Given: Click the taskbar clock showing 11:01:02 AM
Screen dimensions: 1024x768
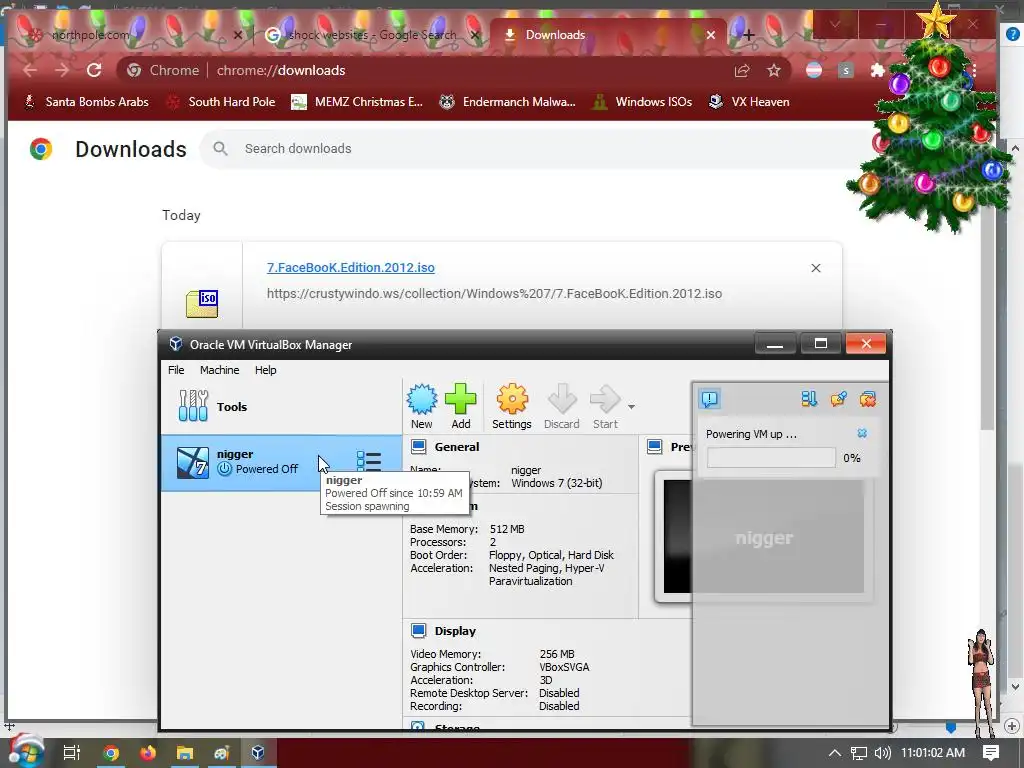Looking at the screenshot, I should coord(933,752).
